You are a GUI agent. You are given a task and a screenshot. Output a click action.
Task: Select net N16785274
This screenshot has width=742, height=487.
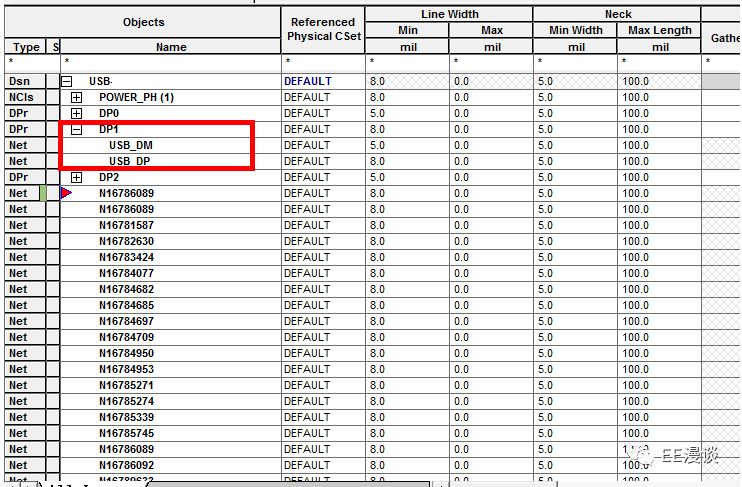[x=126, y=401]
